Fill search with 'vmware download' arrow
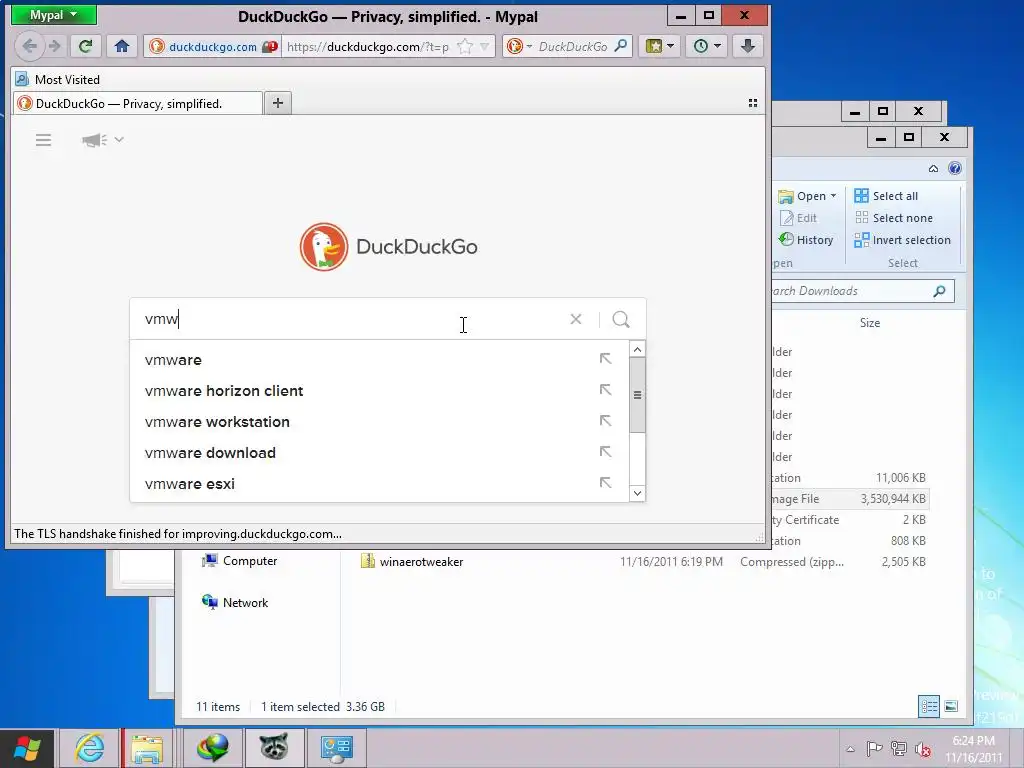This screenshot has height=768, width=1024. tap(605, 452)
